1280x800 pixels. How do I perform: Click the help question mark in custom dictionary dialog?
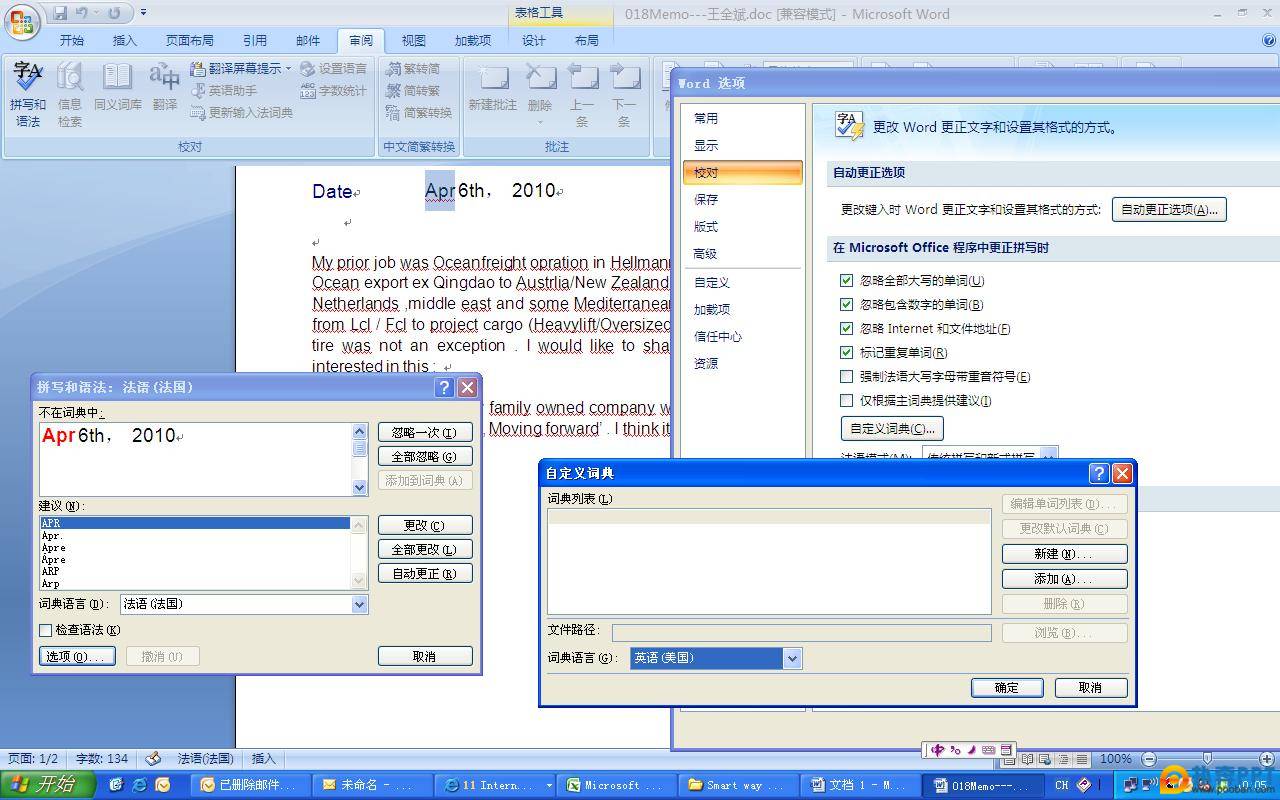tap(1098, 473)
